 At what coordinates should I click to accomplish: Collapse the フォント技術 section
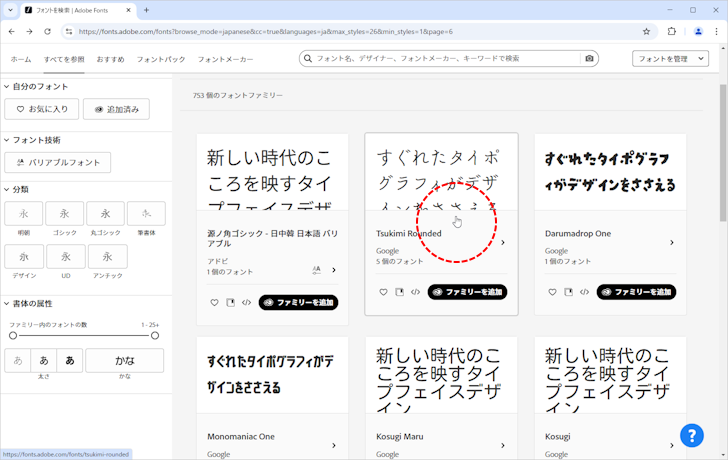pyautogui.click(x=7, y=140)
